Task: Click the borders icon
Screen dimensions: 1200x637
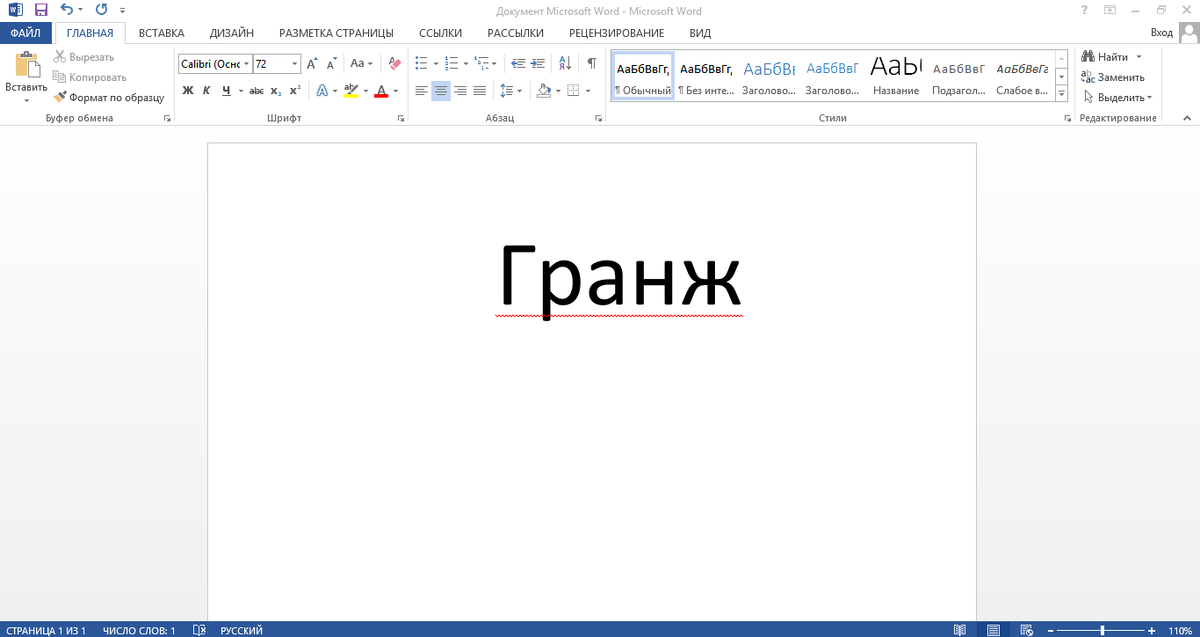Action: pos(573,90)
